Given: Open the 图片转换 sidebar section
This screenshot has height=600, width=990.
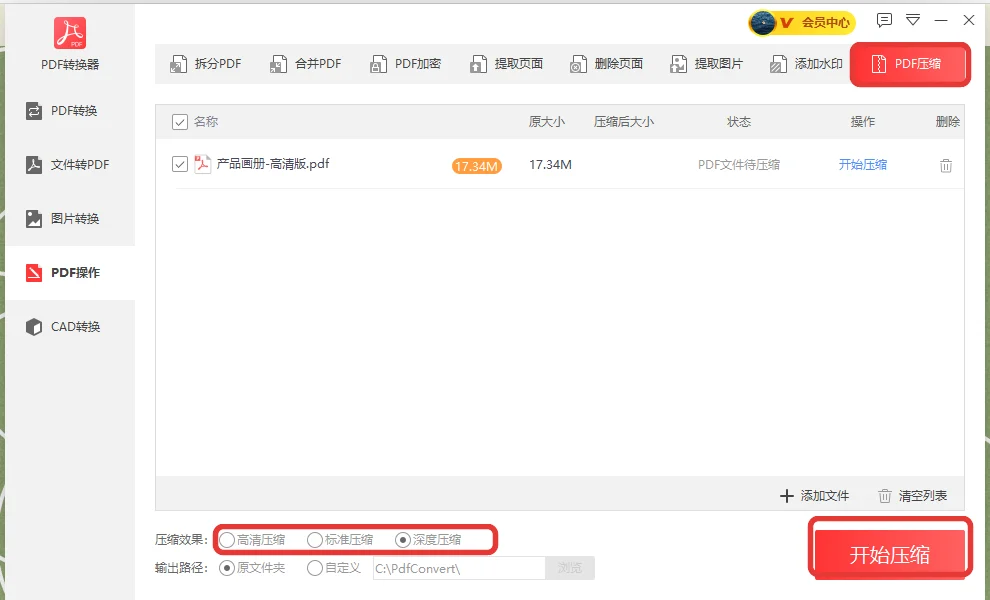Looking at the screenshot, I should point(70,219).
